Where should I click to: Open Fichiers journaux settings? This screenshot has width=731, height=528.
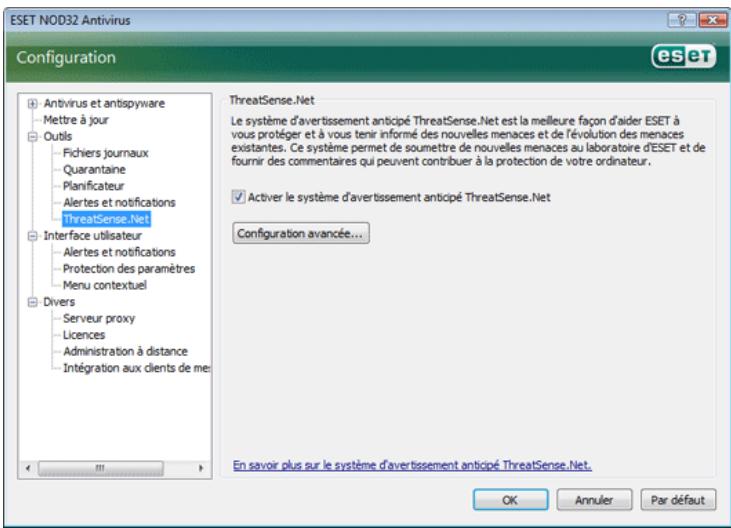105,153
